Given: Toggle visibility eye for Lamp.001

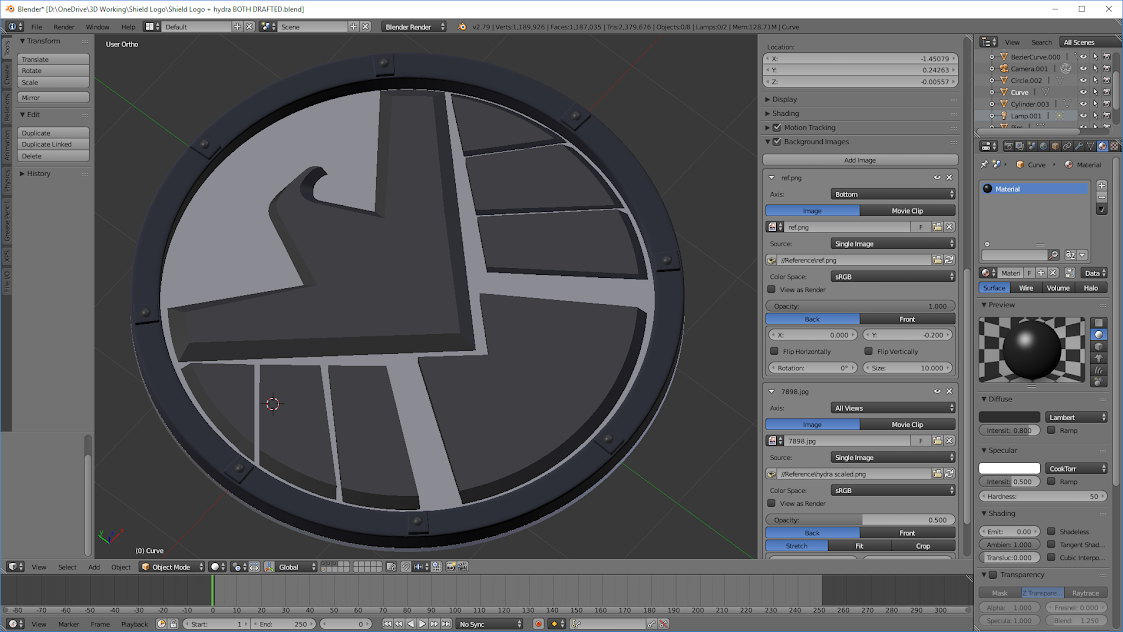Looking at the screenshot, I should [1083, 115].
